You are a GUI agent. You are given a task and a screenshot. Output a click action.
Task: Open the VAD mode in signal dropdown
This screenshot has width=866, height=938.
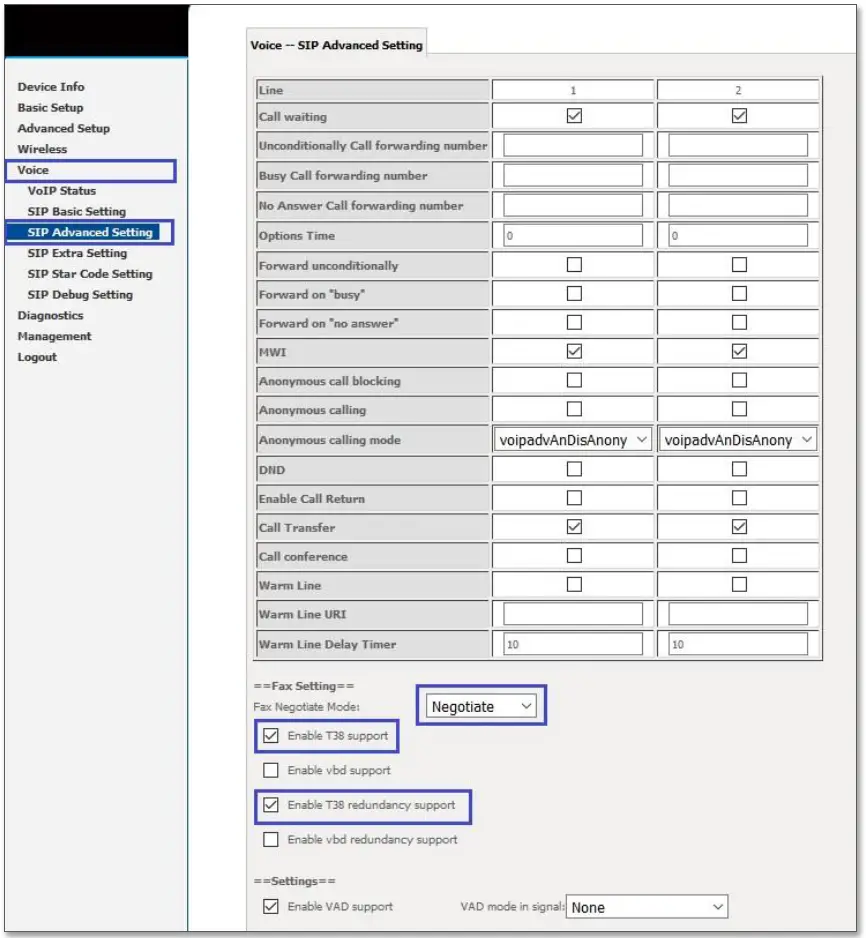[x=646, y=906]
